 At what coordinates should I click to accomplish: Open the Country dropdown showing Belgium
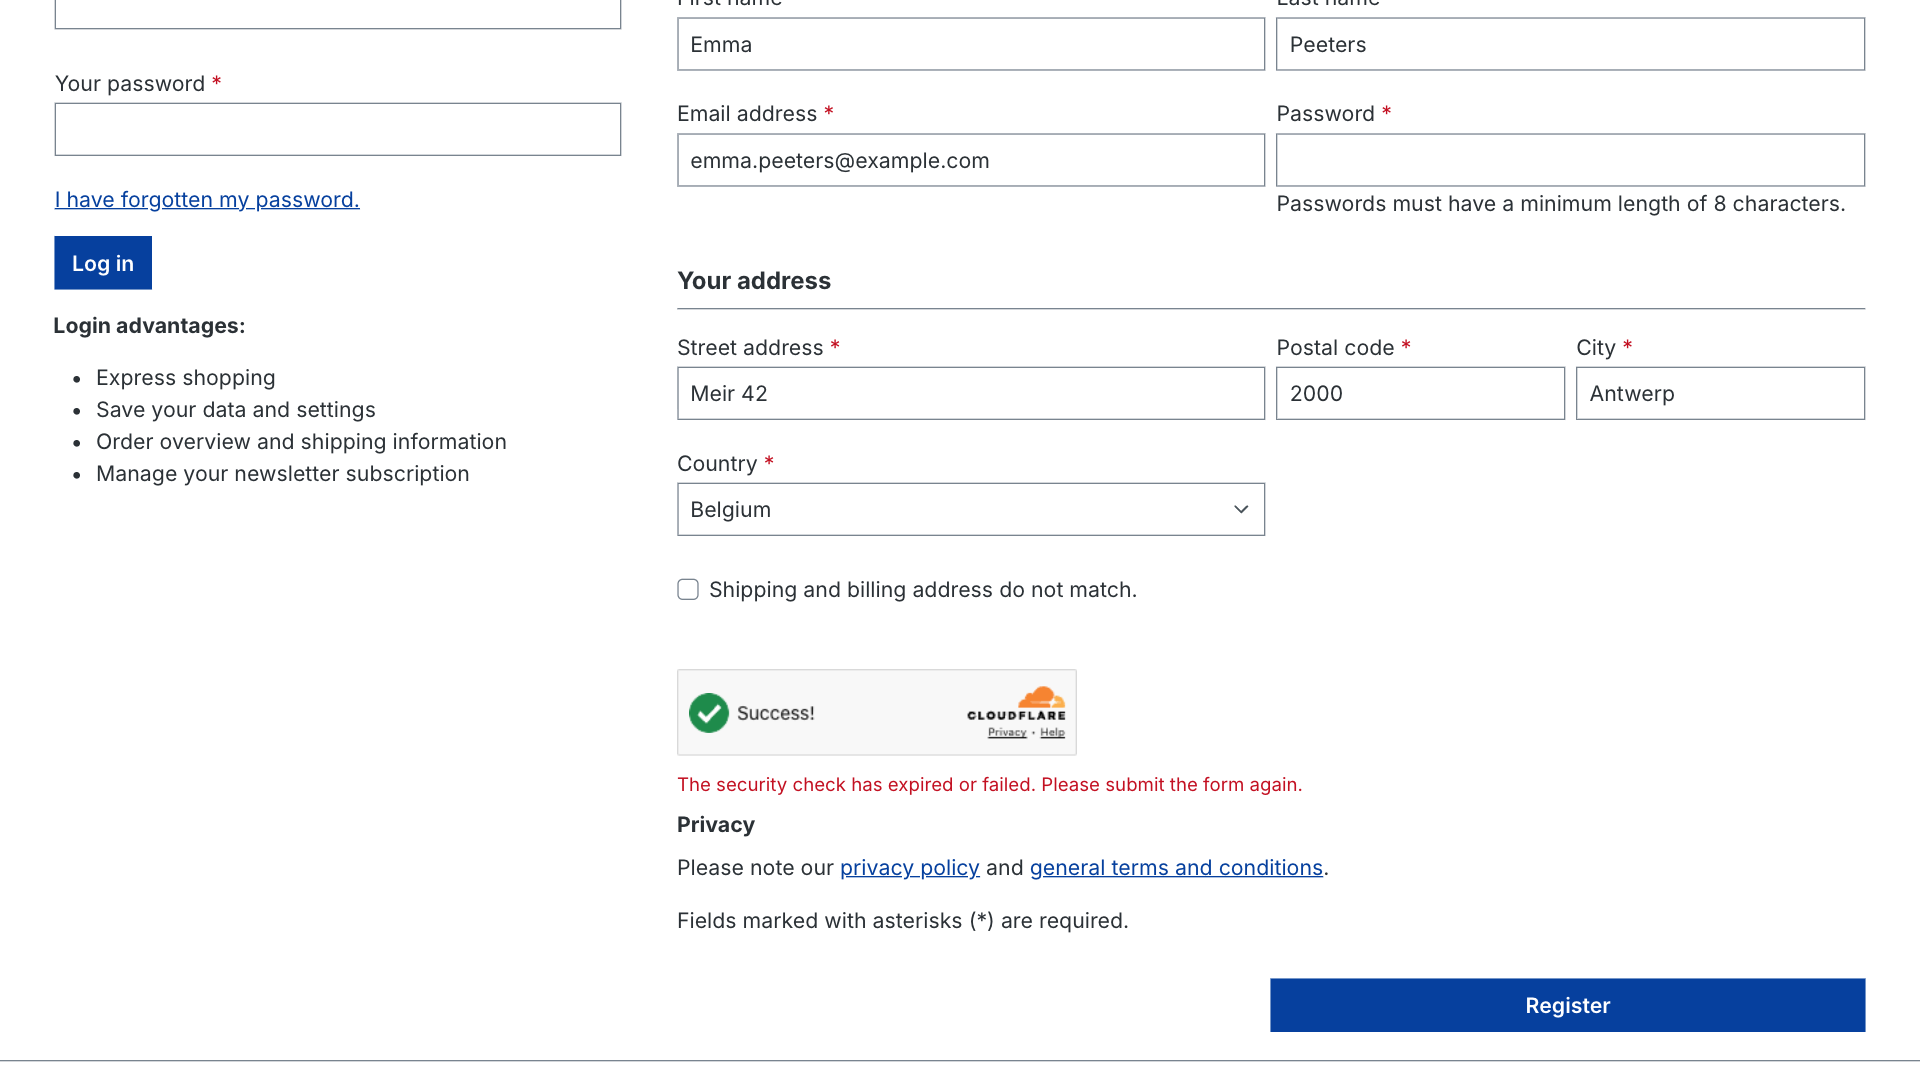point(970,509)
